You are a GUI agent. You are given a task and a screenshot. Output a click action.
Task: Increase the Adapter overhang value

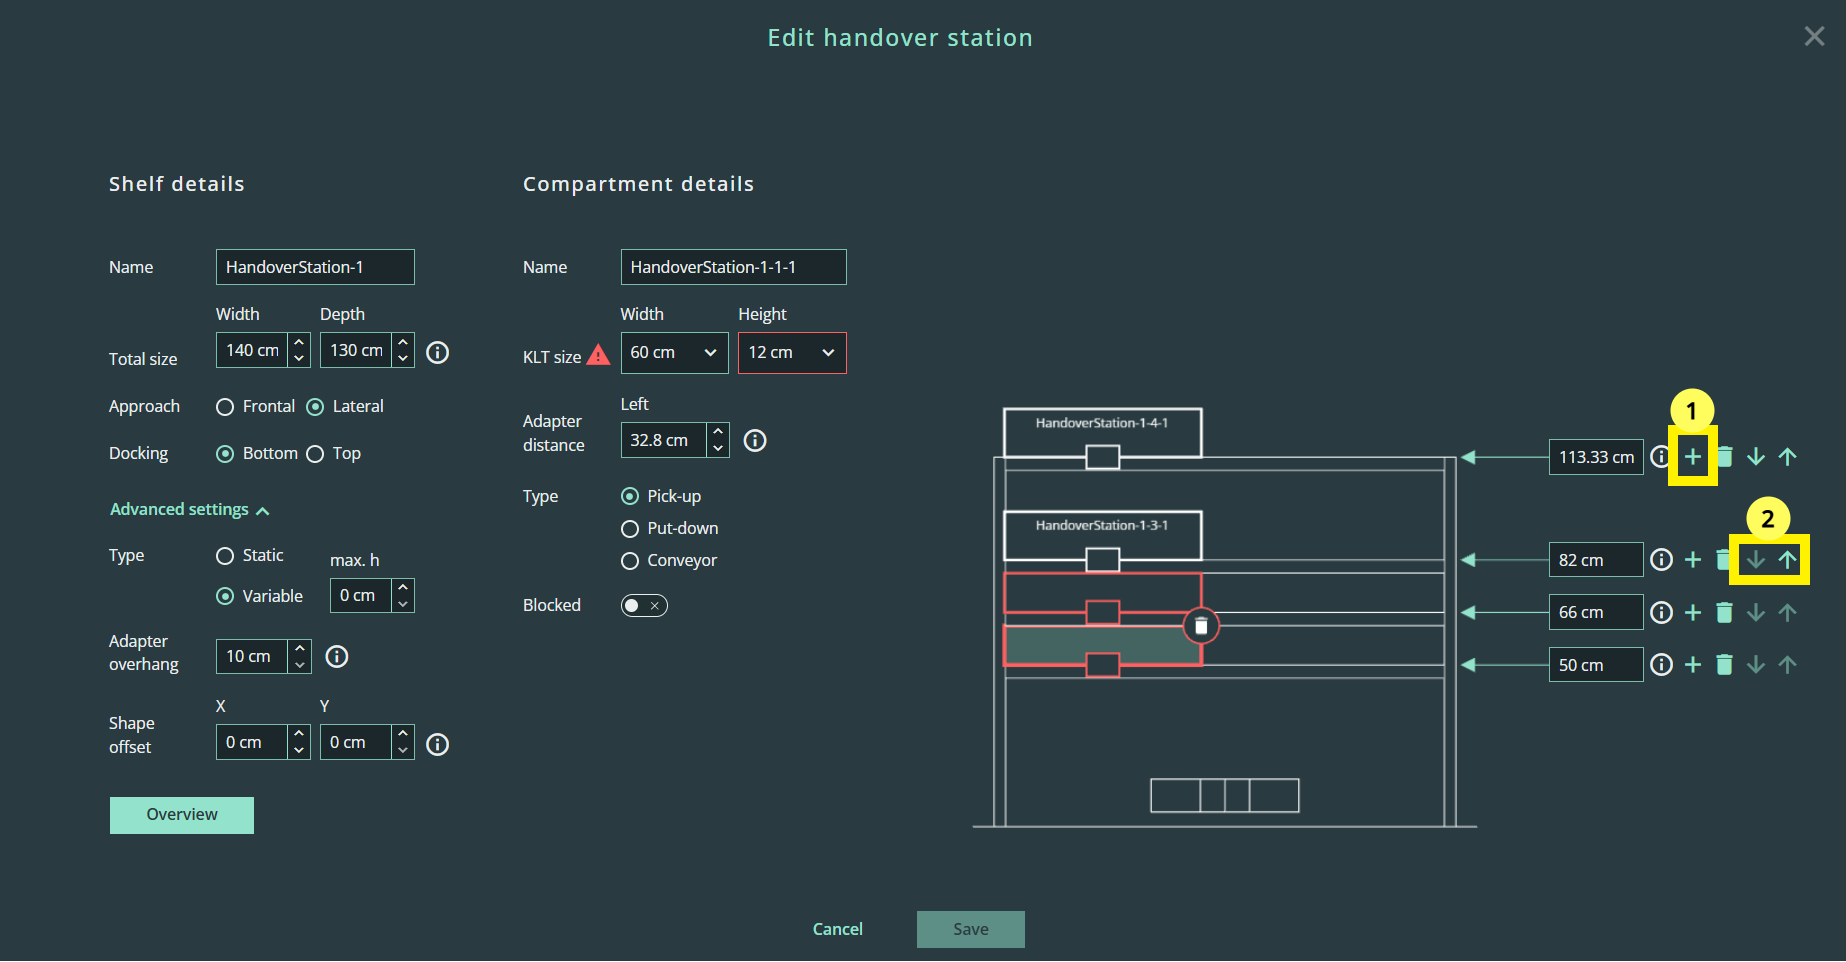click(299, 649)
